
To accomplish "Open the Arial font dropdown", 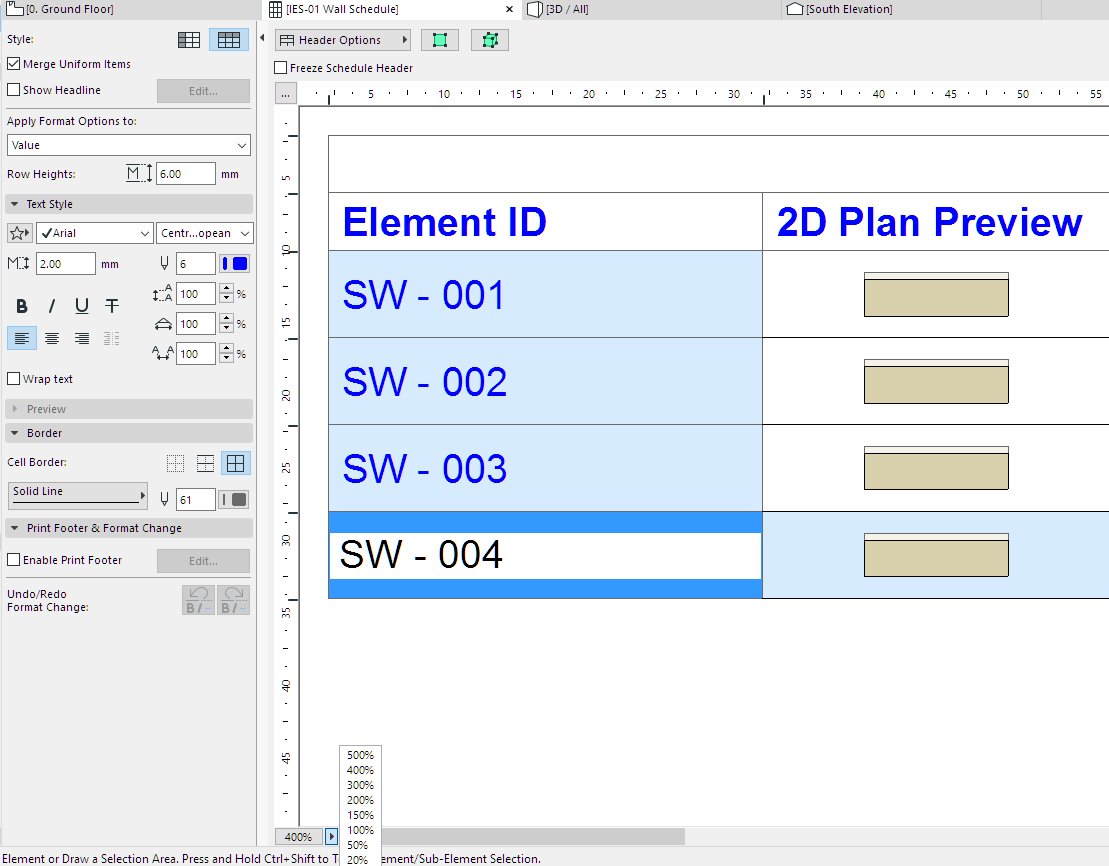I will pos(94,233).
